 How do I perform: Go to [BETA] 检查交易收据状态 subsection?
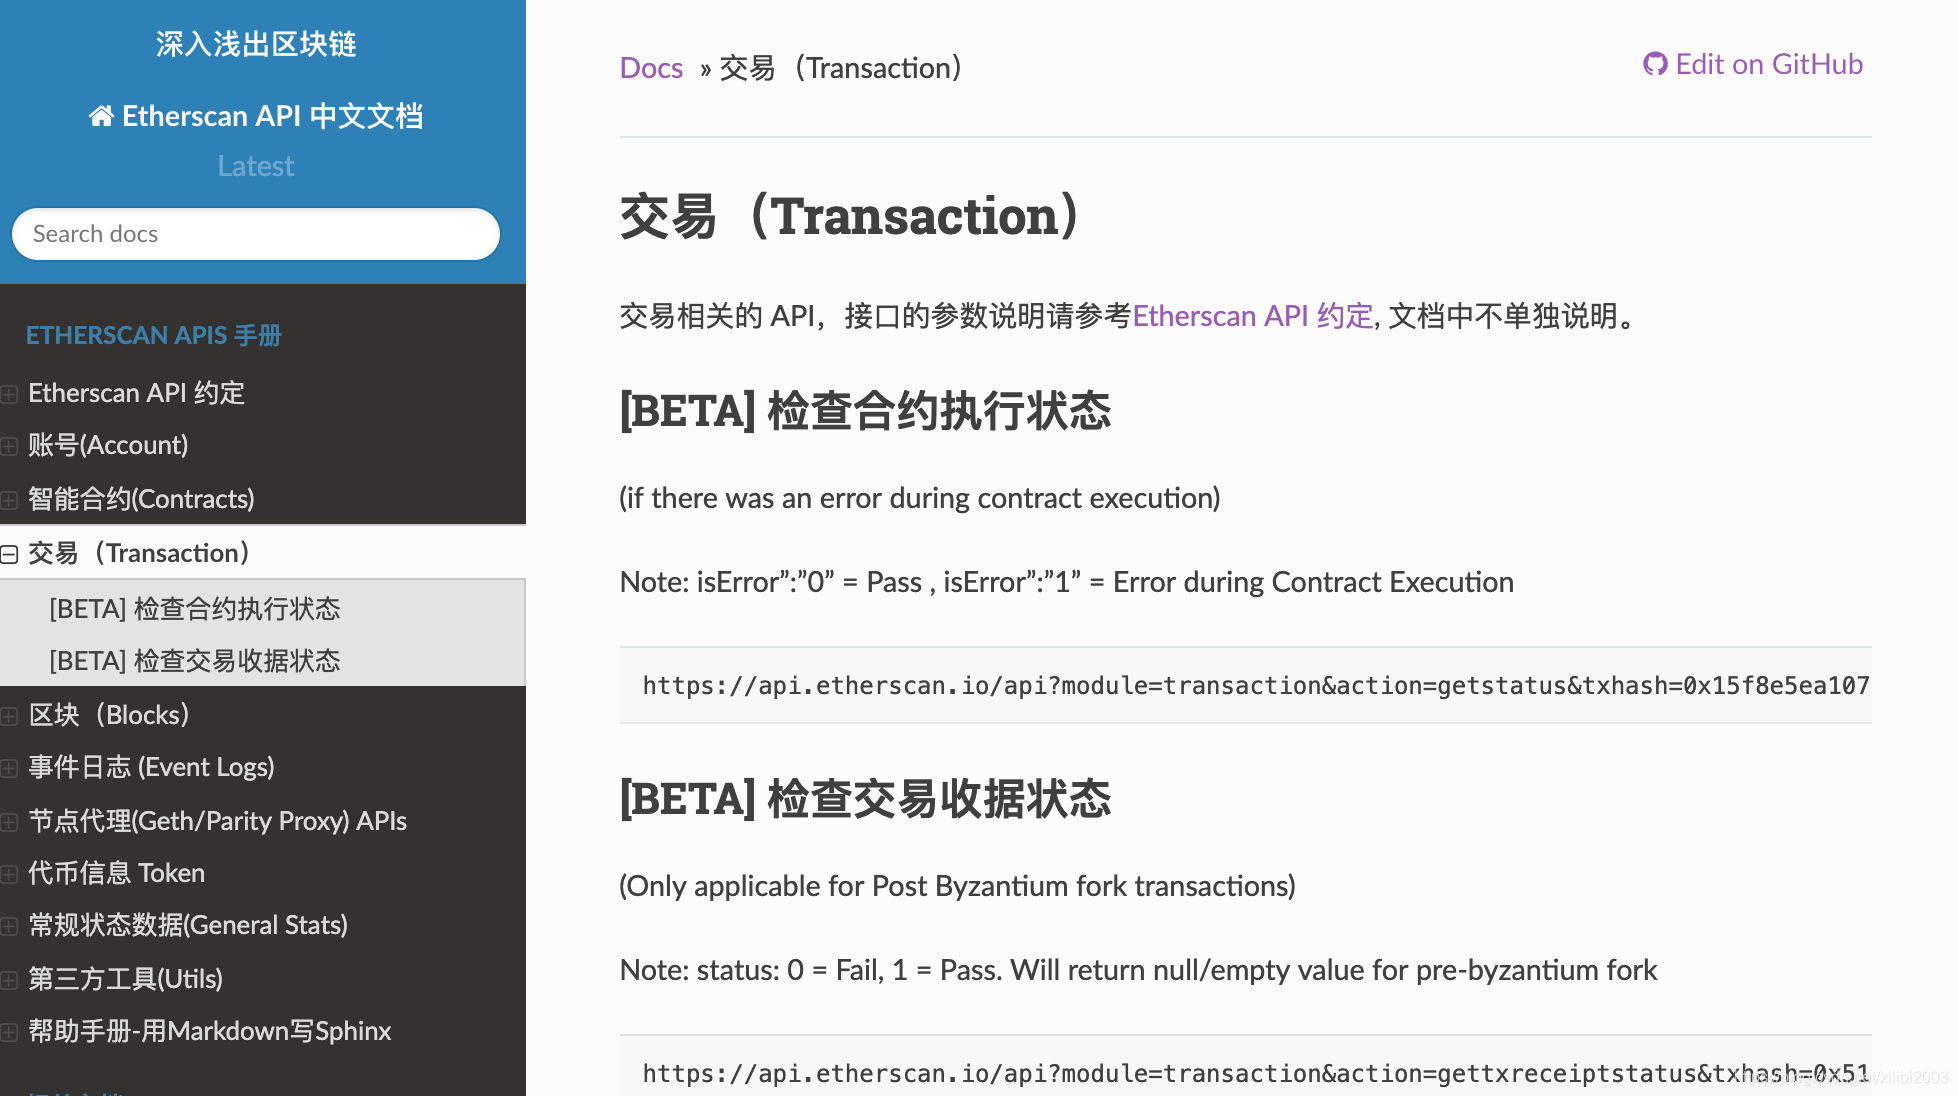coord(195,661)
